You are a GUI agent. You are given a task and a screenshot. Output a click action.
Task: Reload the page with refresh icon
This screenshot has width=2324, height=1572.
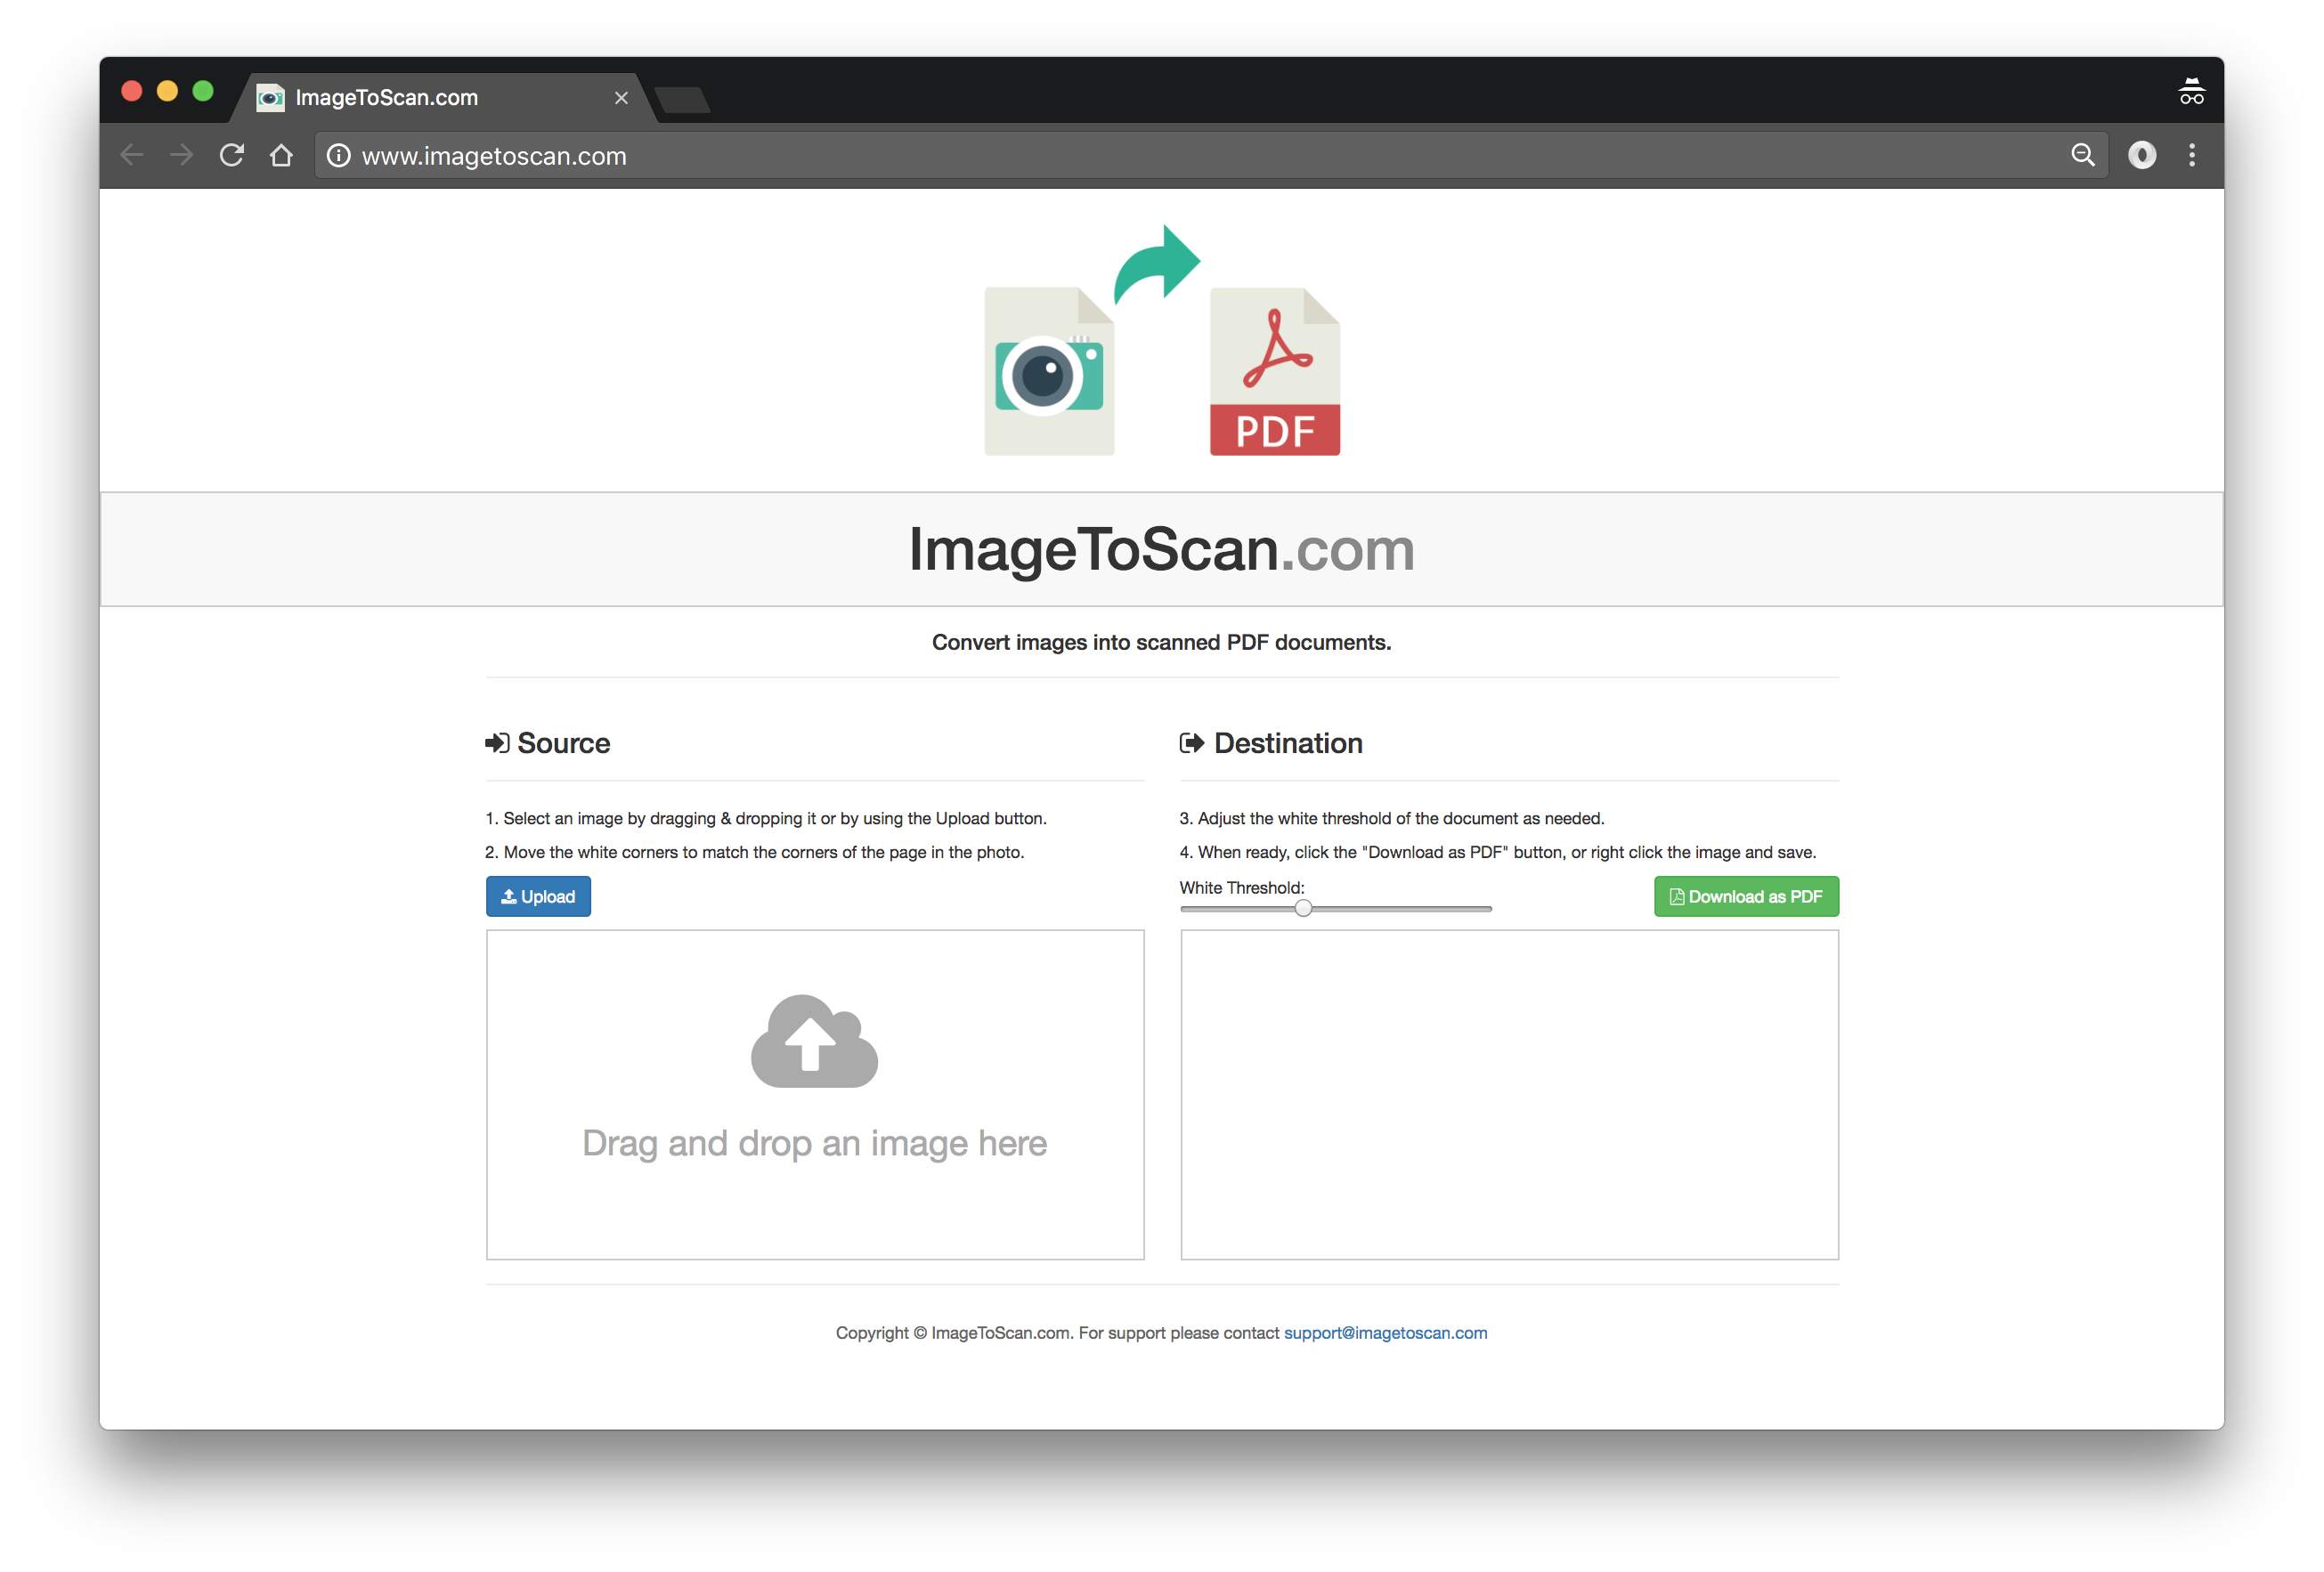click(x=232, y=155)
